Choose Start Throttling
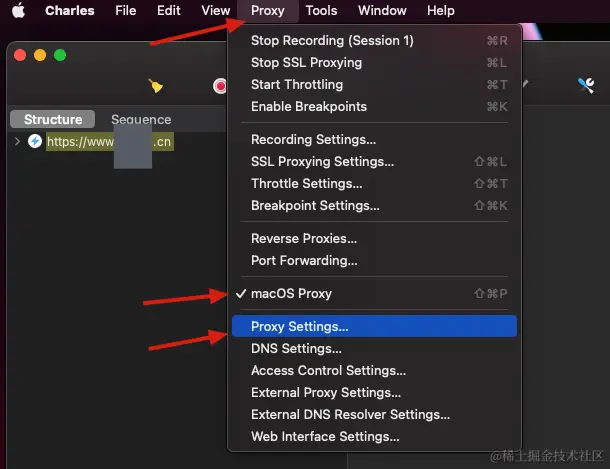Image resolution: width=610 pixels, height=469 pixels. [x=374, y=84]
